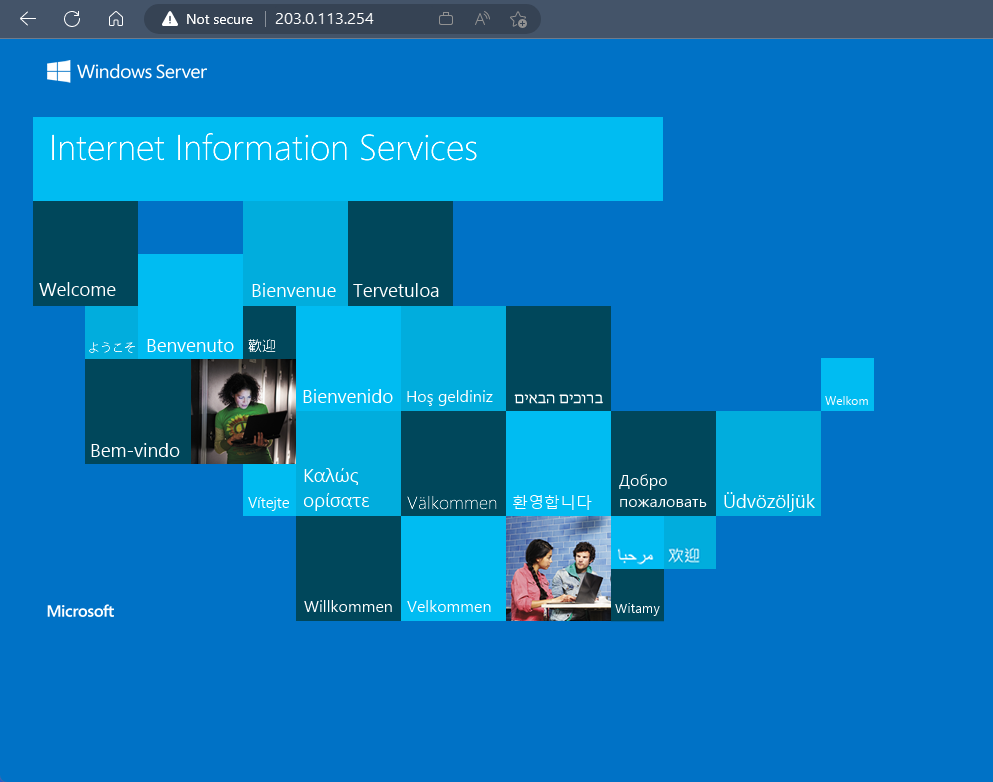Click the Witamy tile
This screenshot has width=993, height=782.
coord(638,595)
